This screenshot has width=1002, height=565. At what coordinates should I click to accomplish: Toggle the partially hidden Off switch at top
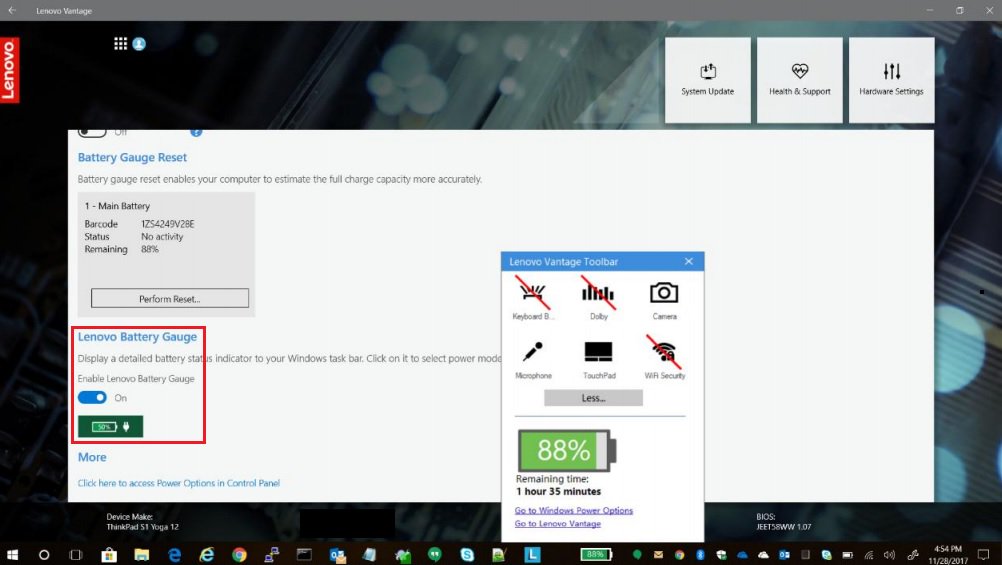tap(92, 133)
